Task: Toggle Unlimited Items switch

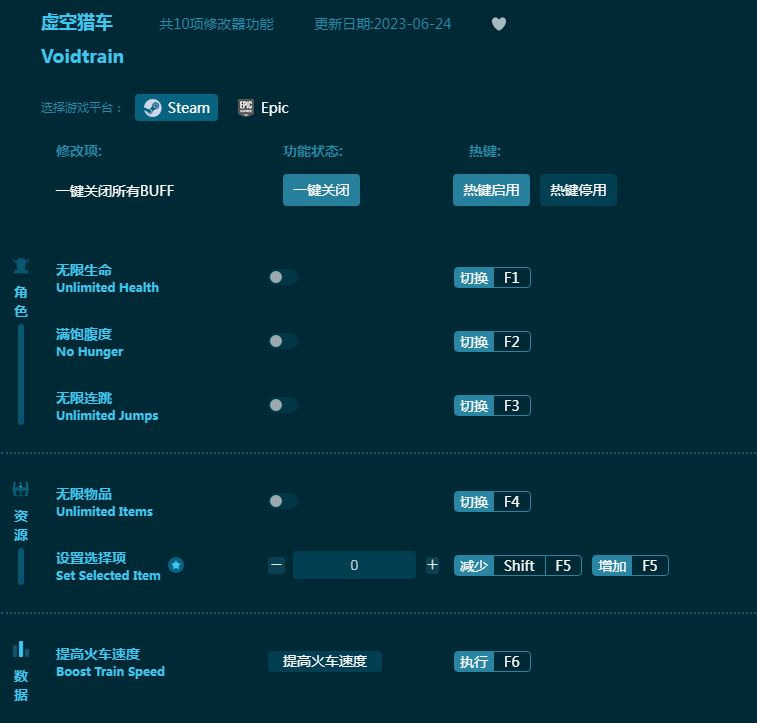Action: click(x=283, y=501)
